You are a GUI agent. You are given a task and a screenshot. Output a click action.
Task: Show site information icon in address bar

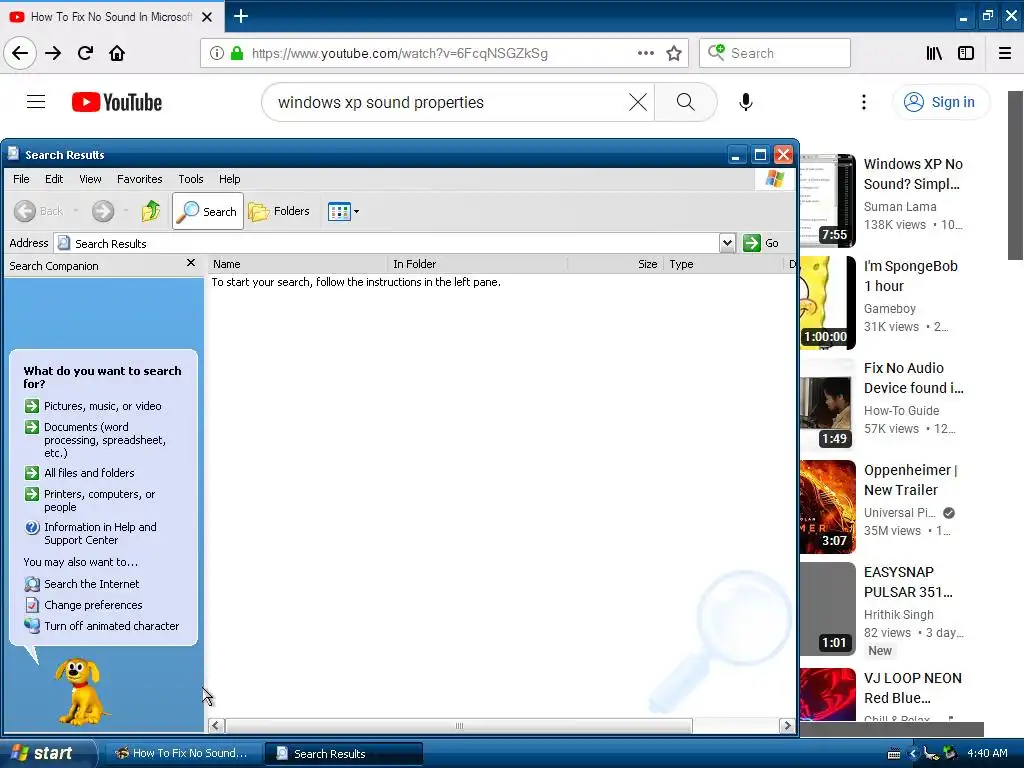coord(216,53)
